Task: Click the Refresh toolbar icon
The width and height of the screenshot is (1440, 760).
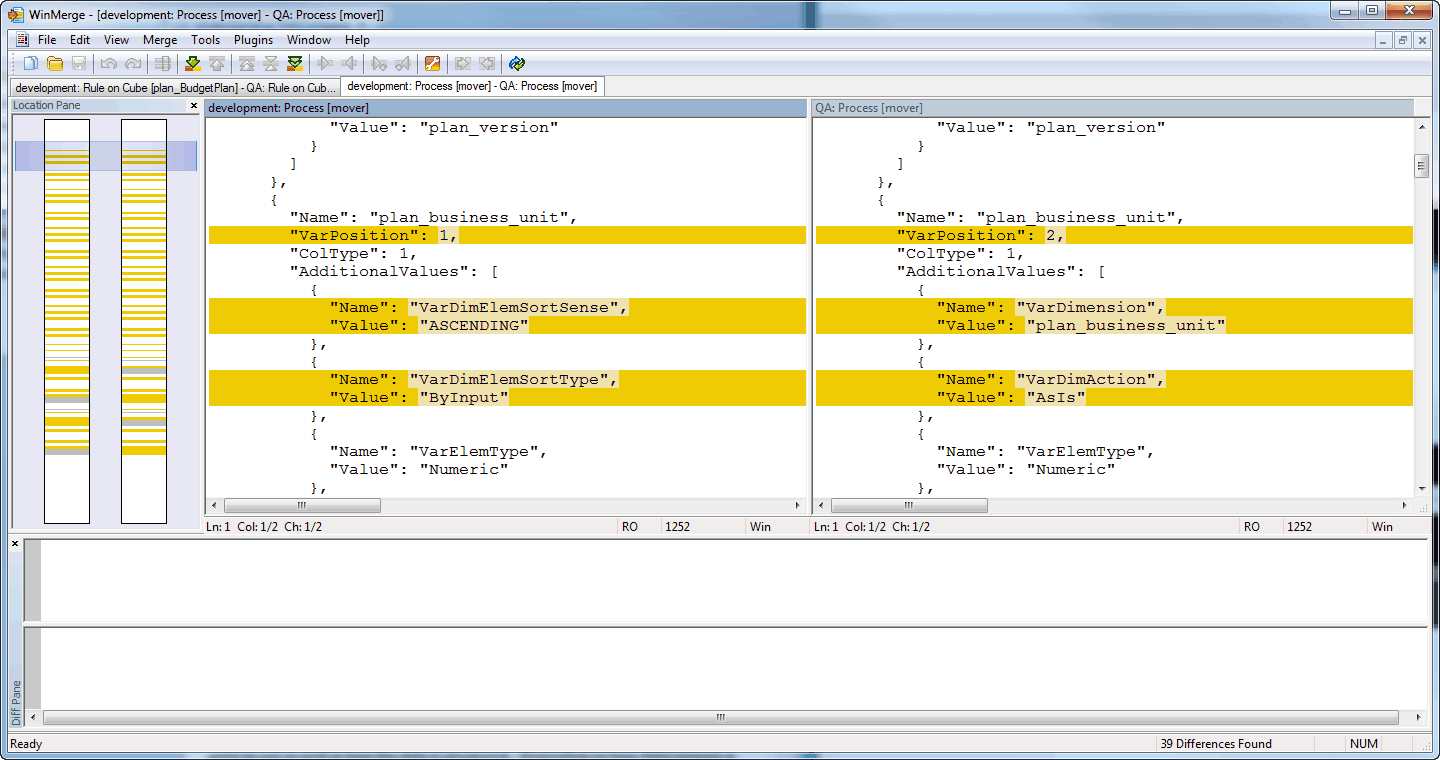Action: point(517,64)
